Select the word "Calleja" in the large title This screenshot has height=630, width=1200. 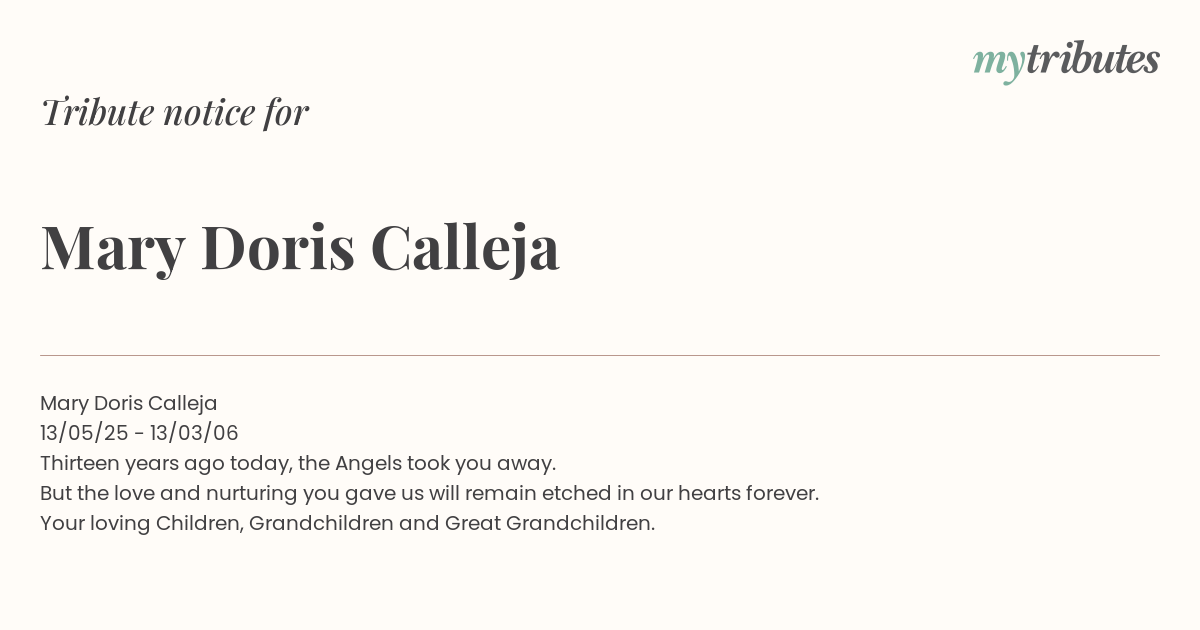point(465,248)
